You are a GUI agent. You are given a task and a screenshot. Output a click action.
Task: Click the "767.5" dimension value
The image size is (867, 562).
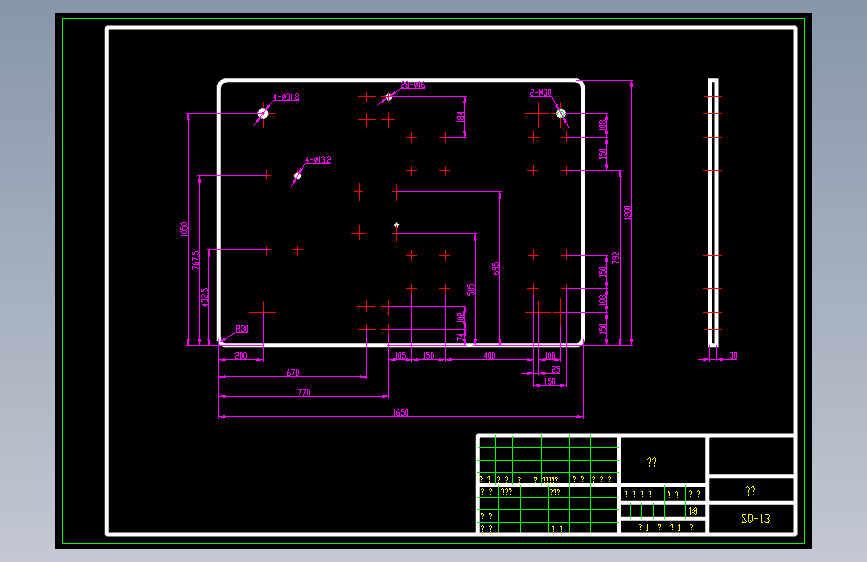coord(196,260)
